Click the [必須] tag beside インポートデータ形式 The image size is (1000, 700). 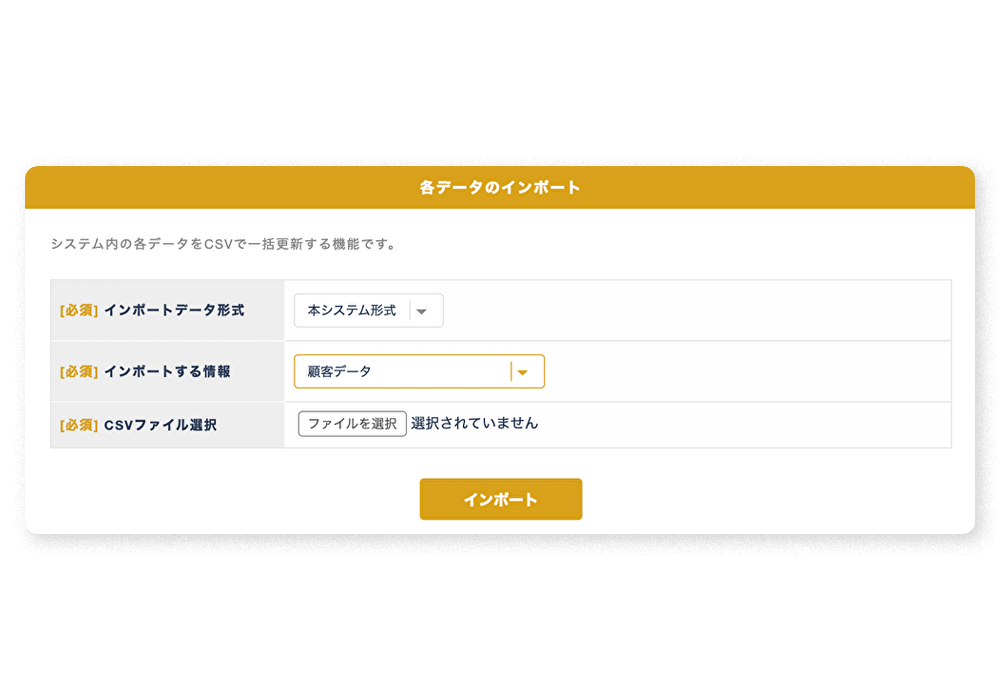coord(79,311)
